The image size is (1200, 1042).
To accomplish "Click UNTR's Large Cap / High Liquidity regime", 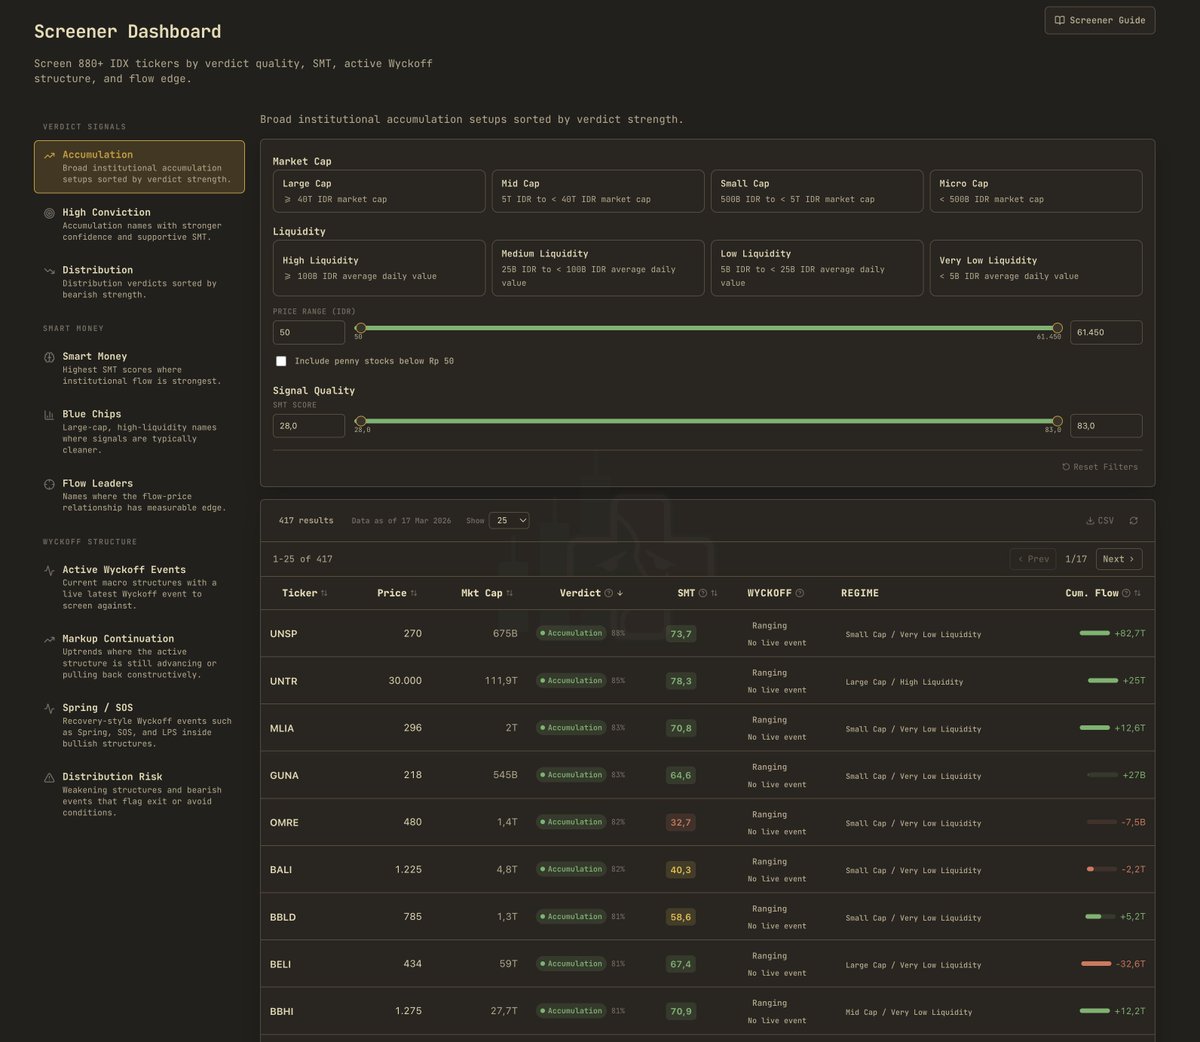I will (904, 682).
